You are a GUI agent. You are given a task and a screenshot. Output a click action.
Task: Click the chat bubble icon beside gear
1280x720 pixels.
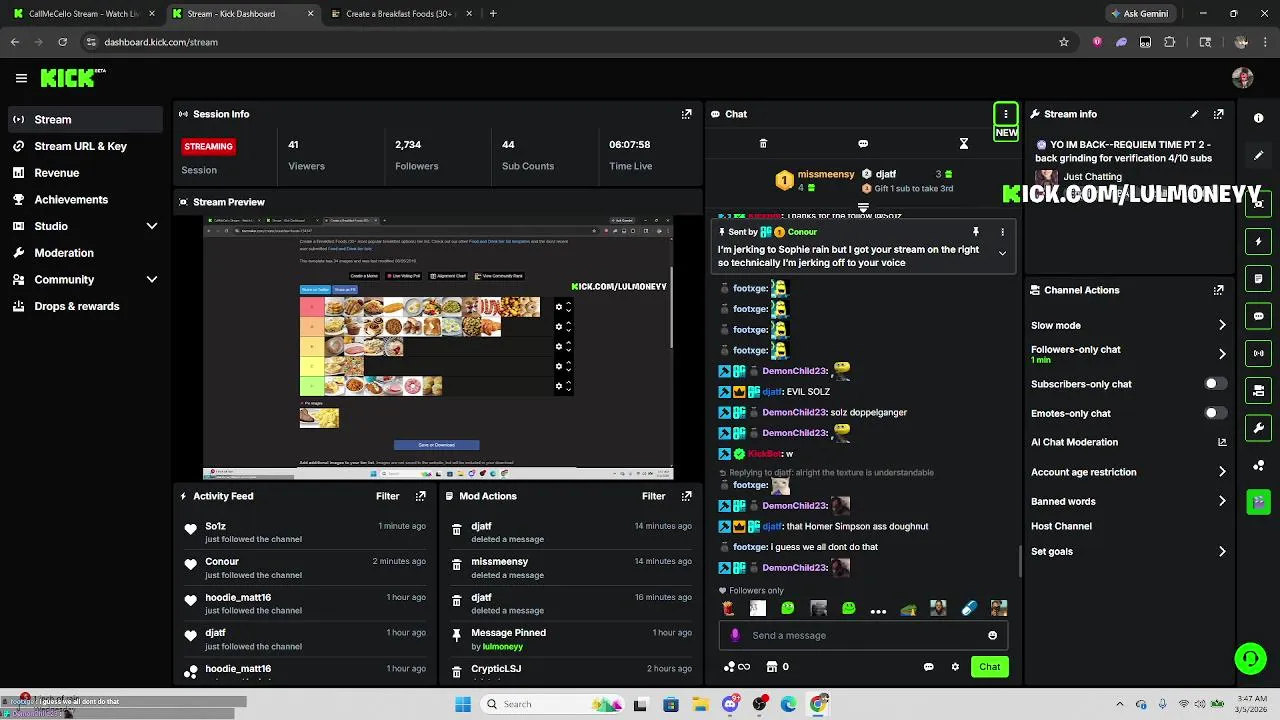929,667
